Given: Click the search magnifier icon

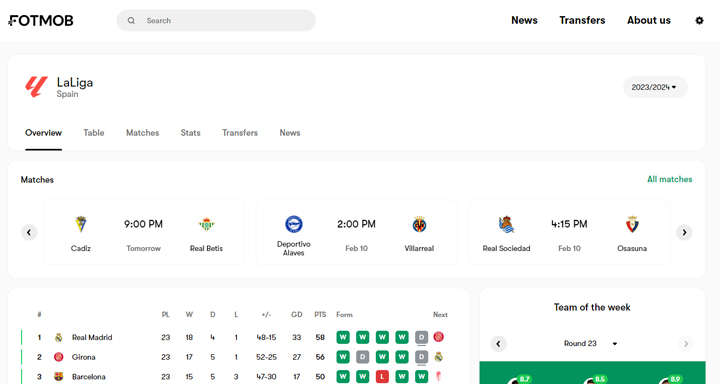Looking at the screenshot, I should click(131, 21).
